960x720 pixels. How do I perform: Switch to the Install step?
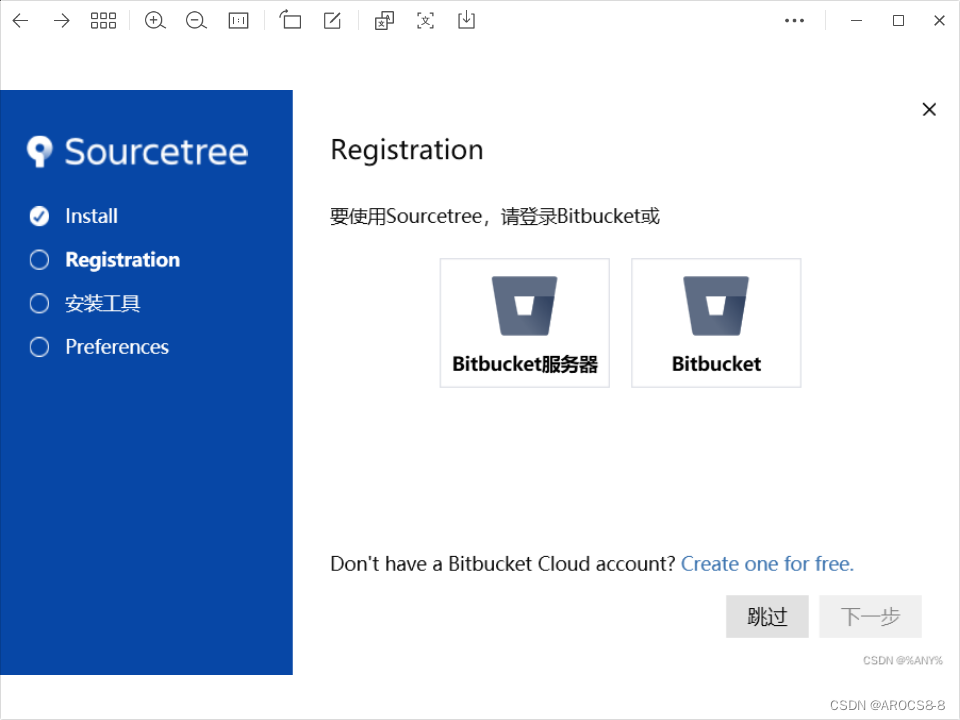point(39,216)
